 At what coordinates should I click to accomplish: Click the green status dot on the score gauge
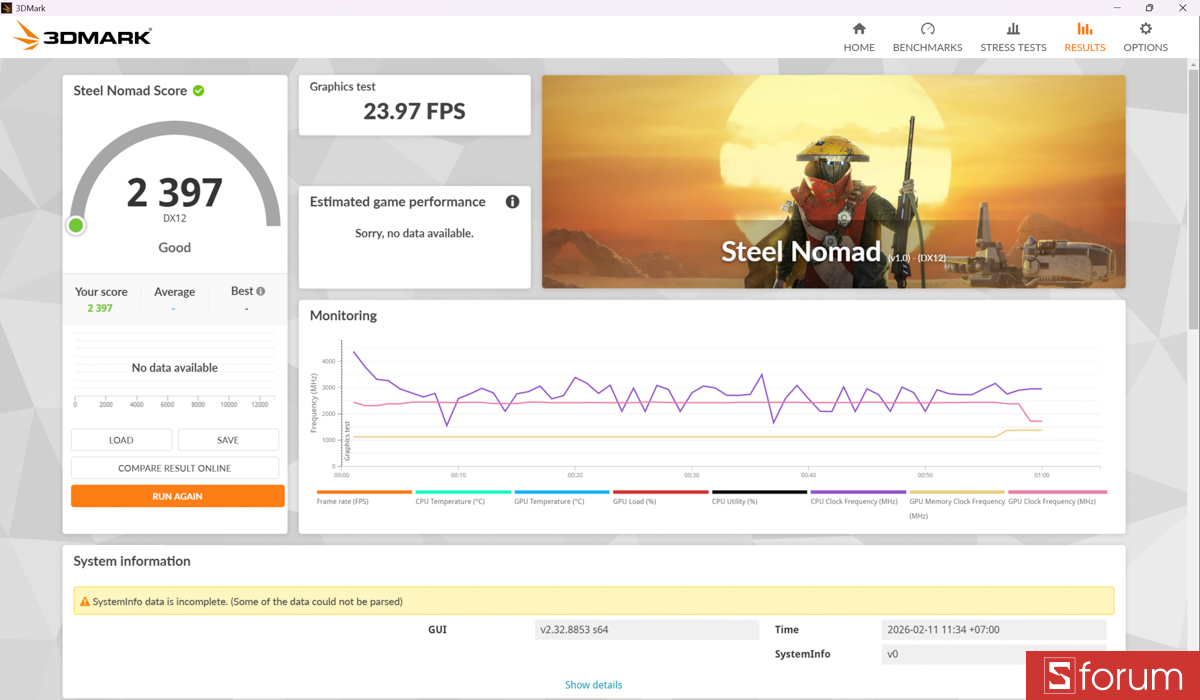[75, 225]
